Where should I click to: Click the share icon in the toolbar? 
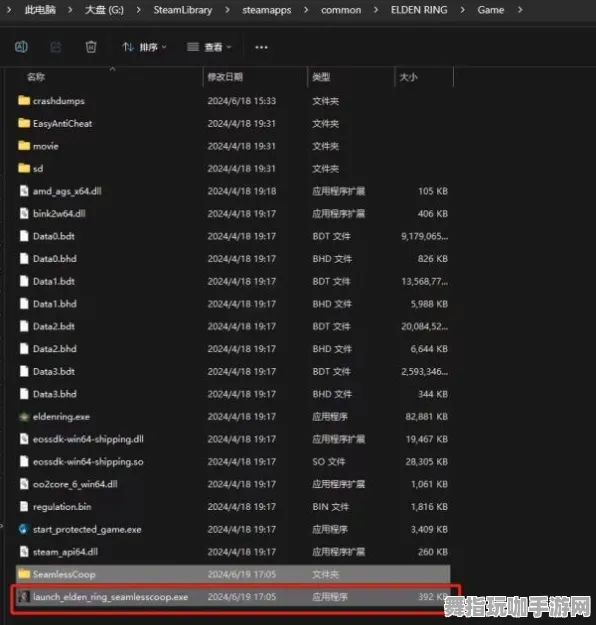56,47
